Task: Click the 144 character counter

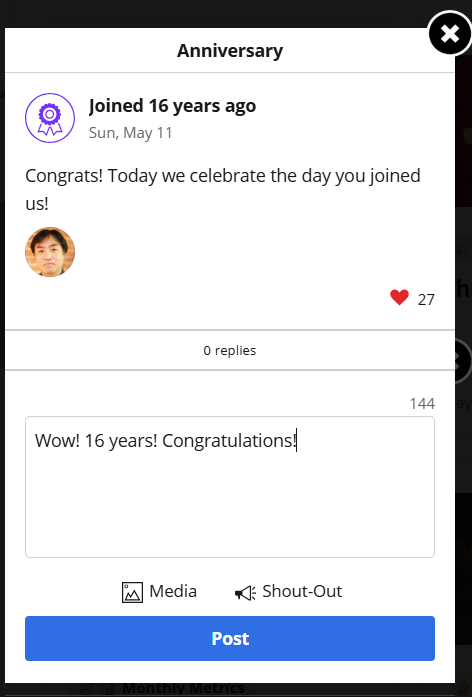Action: click(422, 403)
